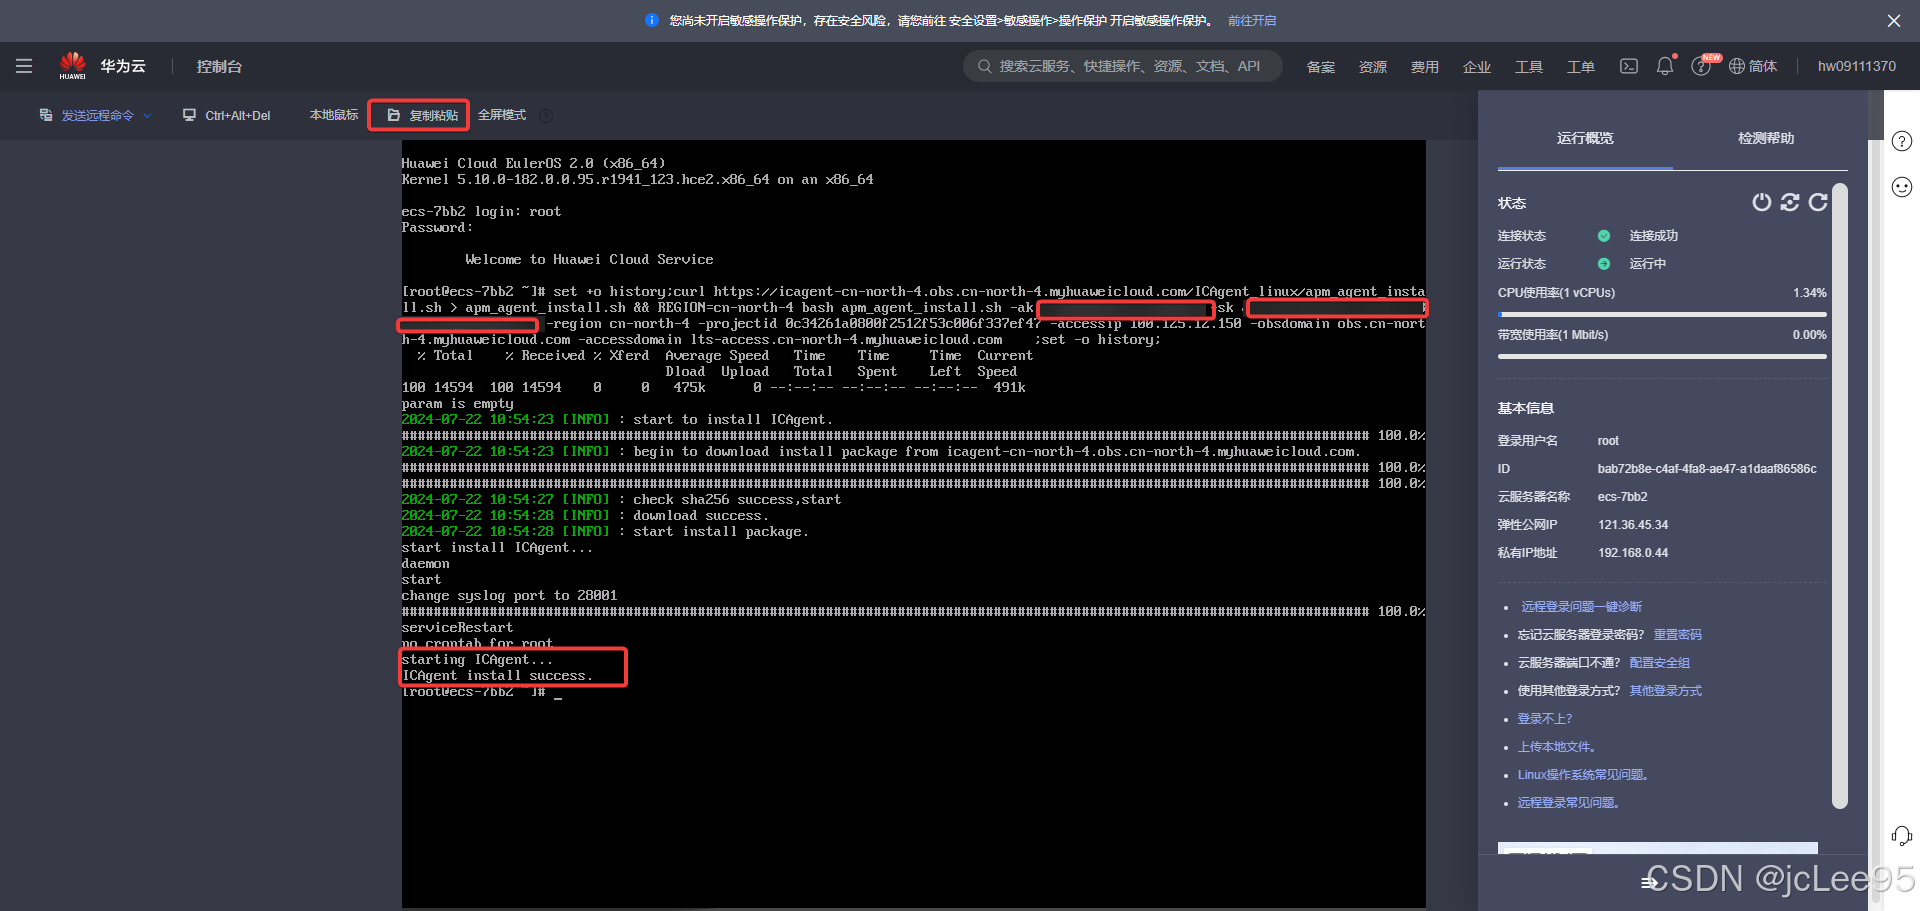Click the 云服务器名称 value ecs-7bb2
Image resolution: width=1920 pixels, height=911 pixels.
[x=1622, y=497]
